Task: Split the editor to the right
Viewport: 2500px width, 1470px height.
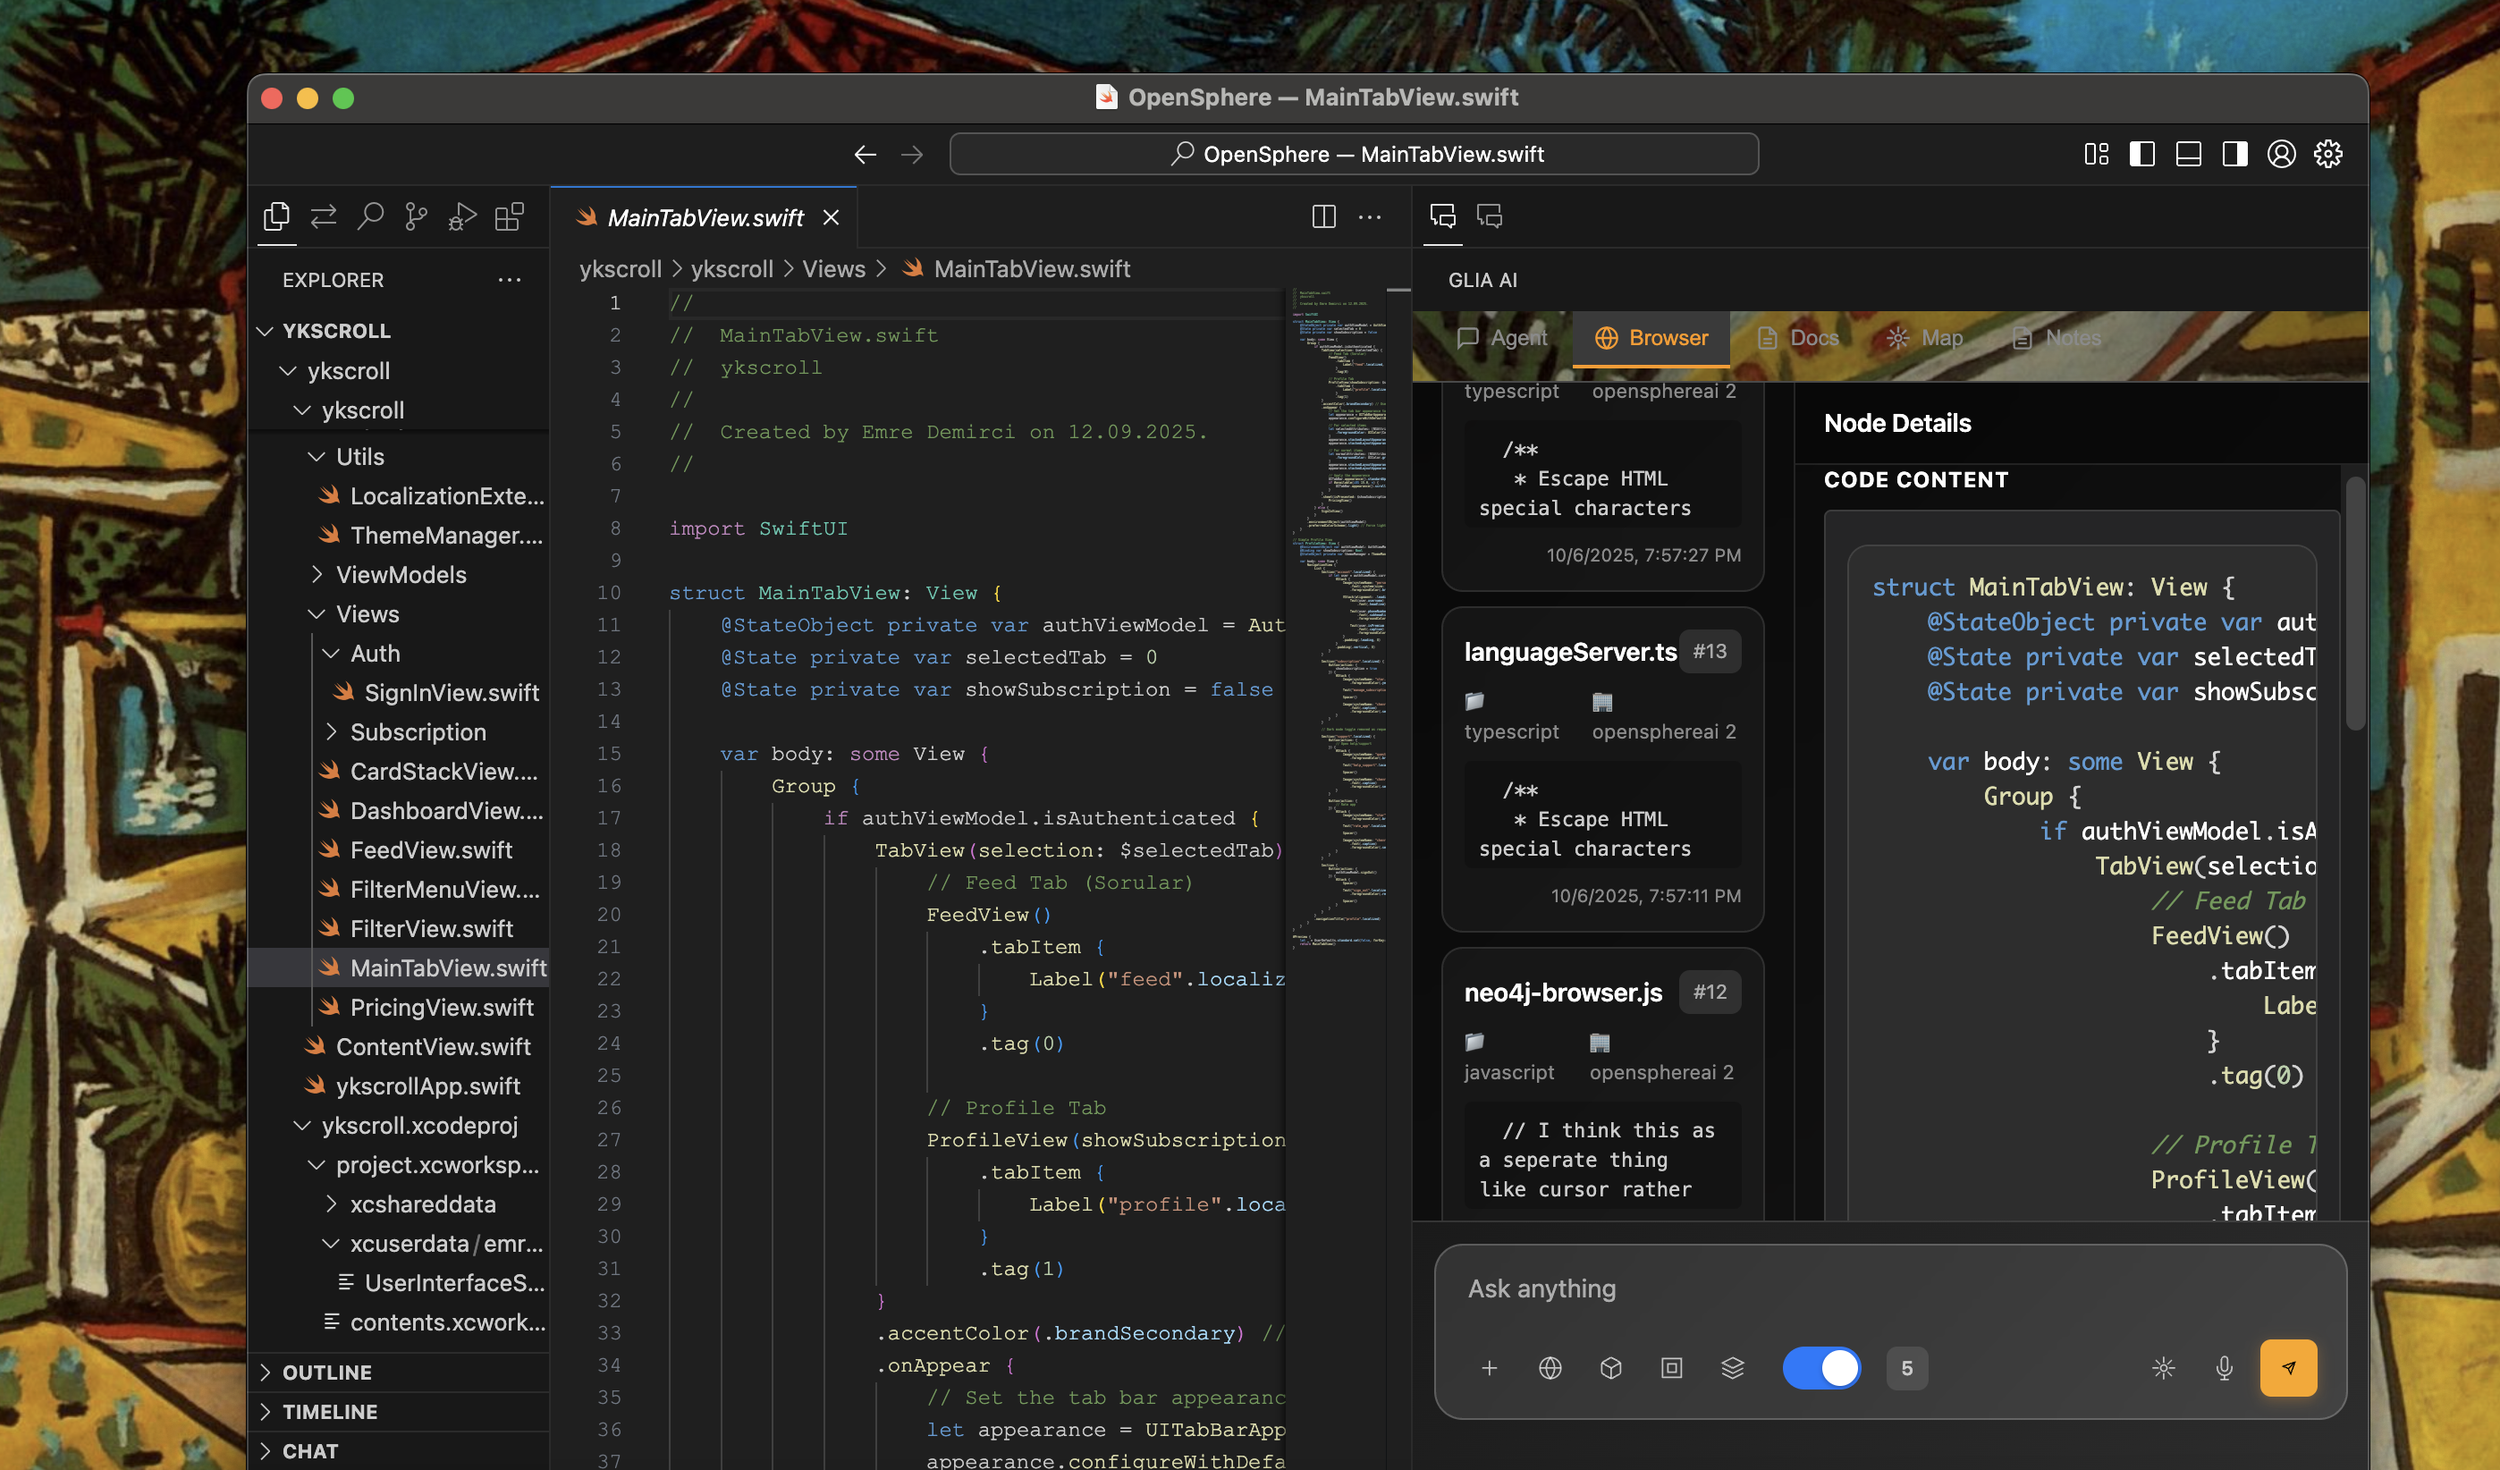Action: [1323, 216]
